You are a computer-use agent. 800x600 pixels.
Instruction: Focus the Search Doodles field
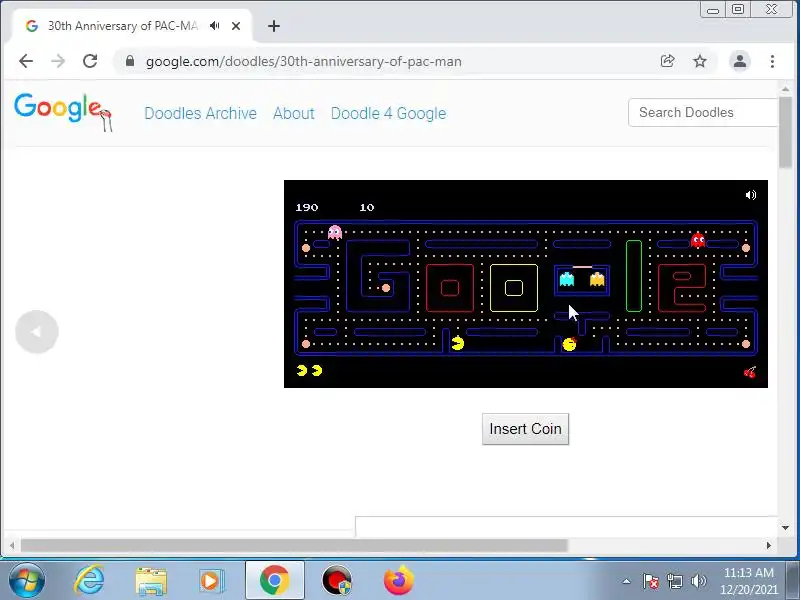point(703,112)
